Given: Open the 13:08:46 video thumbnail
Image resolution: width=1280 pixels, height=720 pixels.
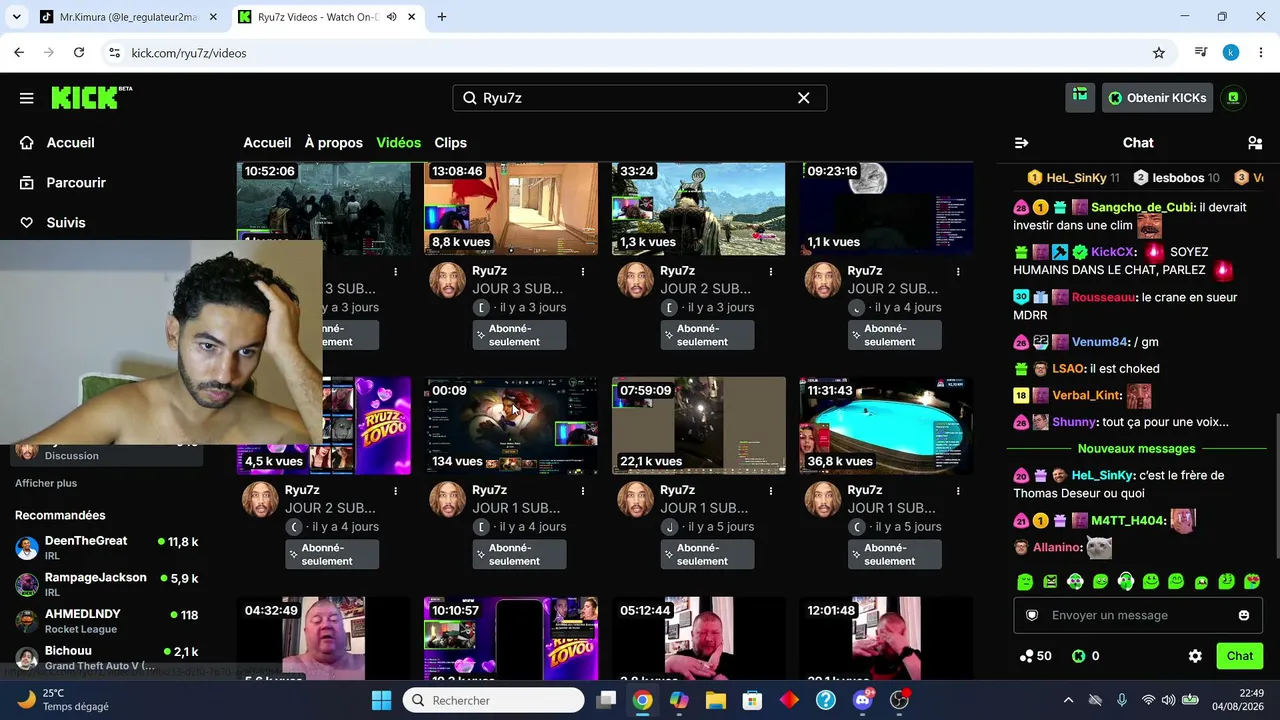Looking at the screenshot, I should (x=511, y=208).
